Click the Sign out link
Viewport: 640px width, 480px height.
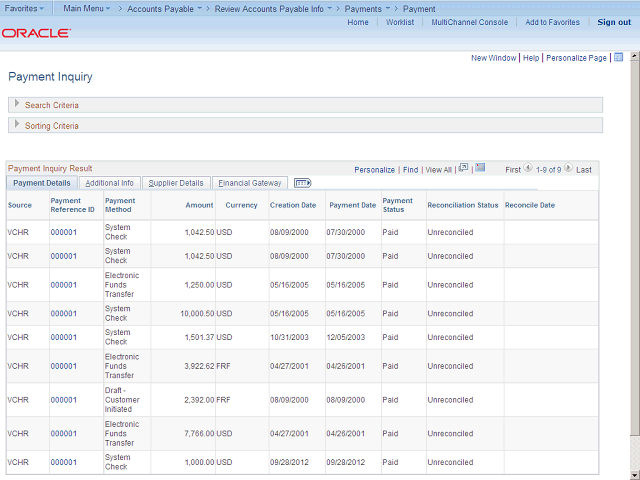pyautogui.click(x=614, y=22)
